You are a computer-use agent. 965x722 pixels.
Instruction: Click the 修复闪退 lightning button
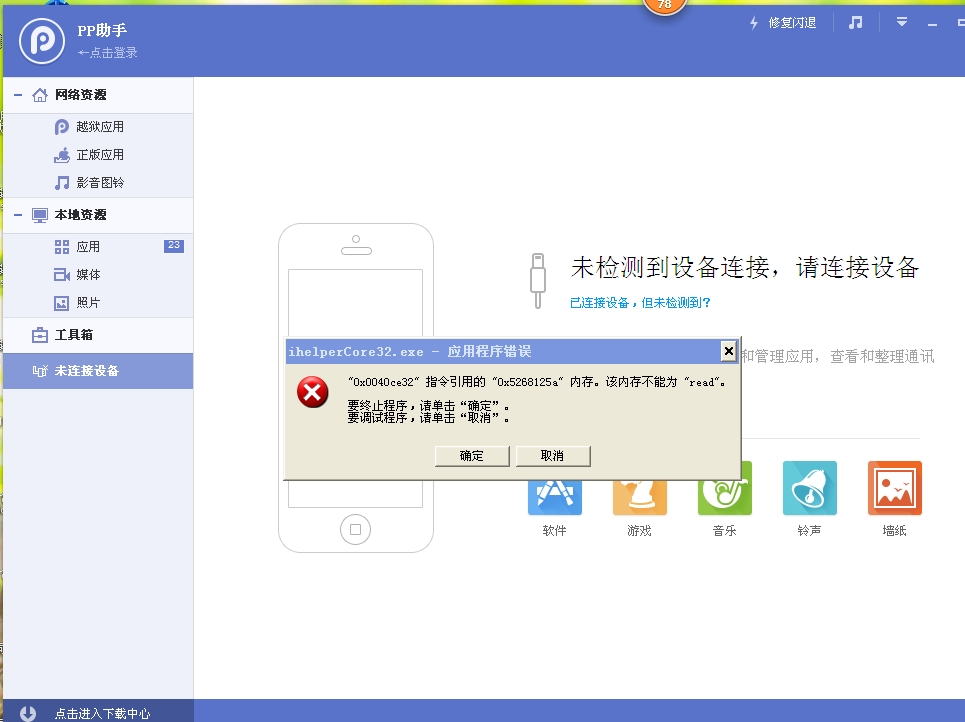click(x=783, y=23)
